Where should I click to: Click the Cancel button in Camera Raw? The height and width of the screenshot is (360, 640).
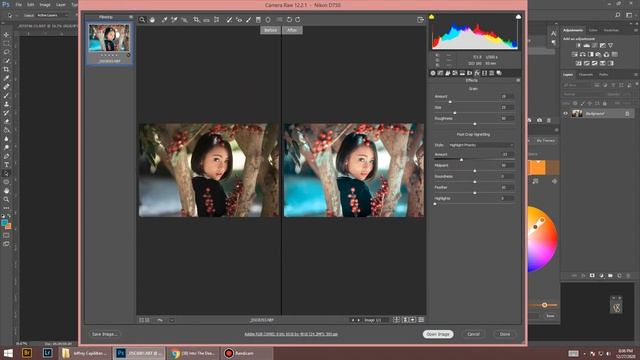pos(473,334)
